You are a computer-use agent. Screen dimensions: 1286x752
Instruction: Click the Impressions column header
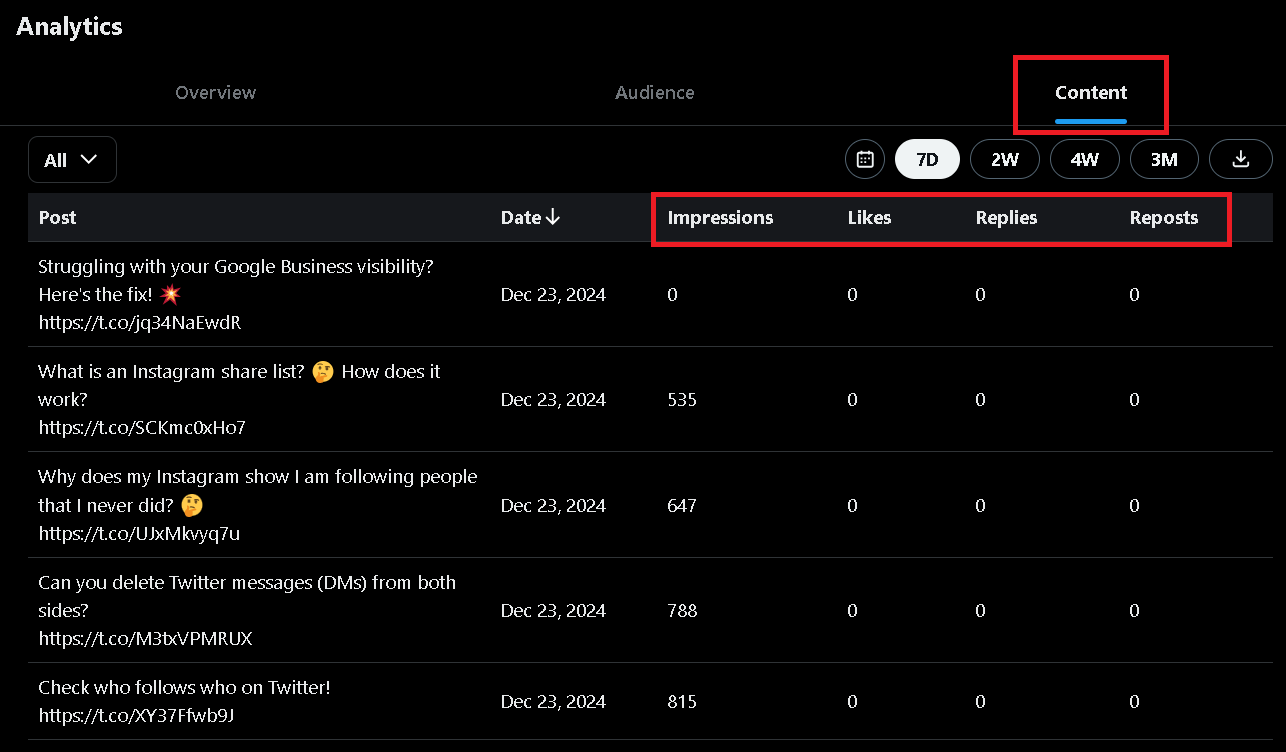click(720, 217)
